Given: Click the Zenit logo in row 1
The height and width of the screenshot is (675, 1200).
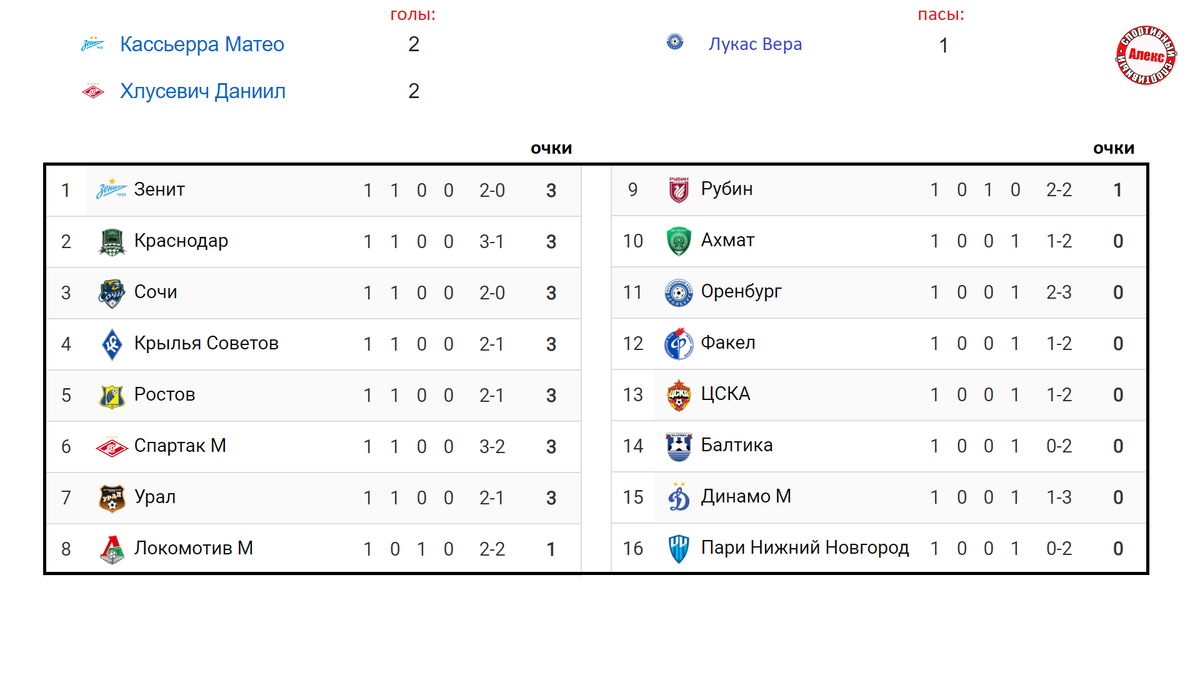Looking at the screenshot, I should (x=112, y=190).
